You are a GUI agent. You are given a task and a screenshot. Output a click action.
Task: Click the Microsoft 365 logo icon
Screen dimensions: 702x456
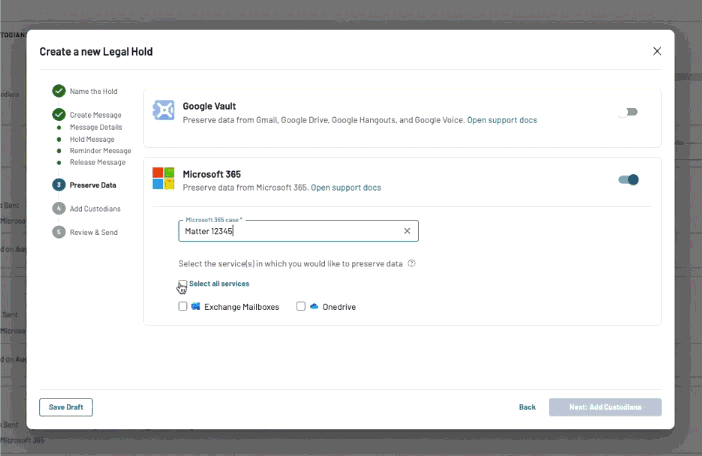point(163,179)
